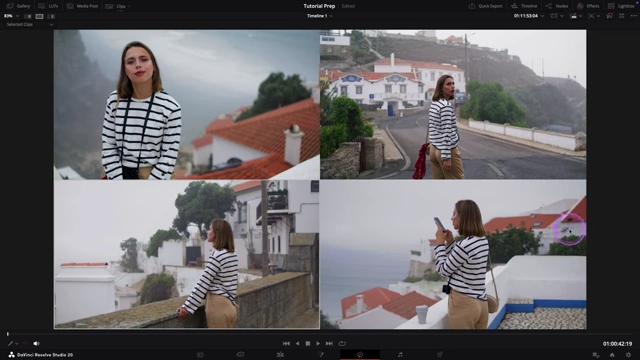Play the clip in reverse
The width and height of the screenshot is (640, 360).
coord(298,344)
